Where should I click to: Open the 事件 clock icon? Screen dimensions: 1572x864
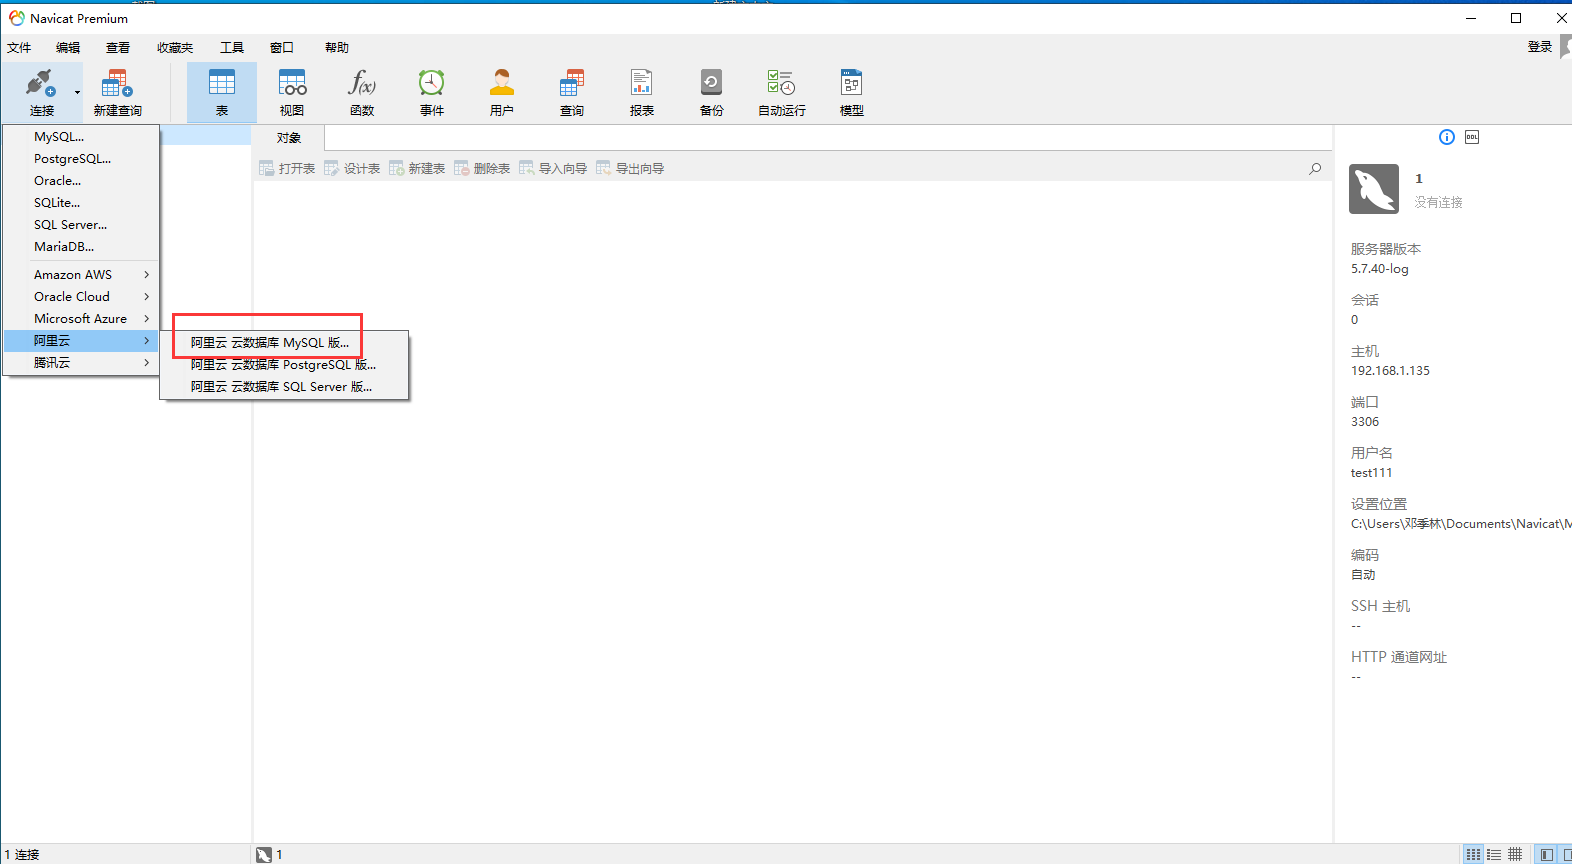coord(432,83)
